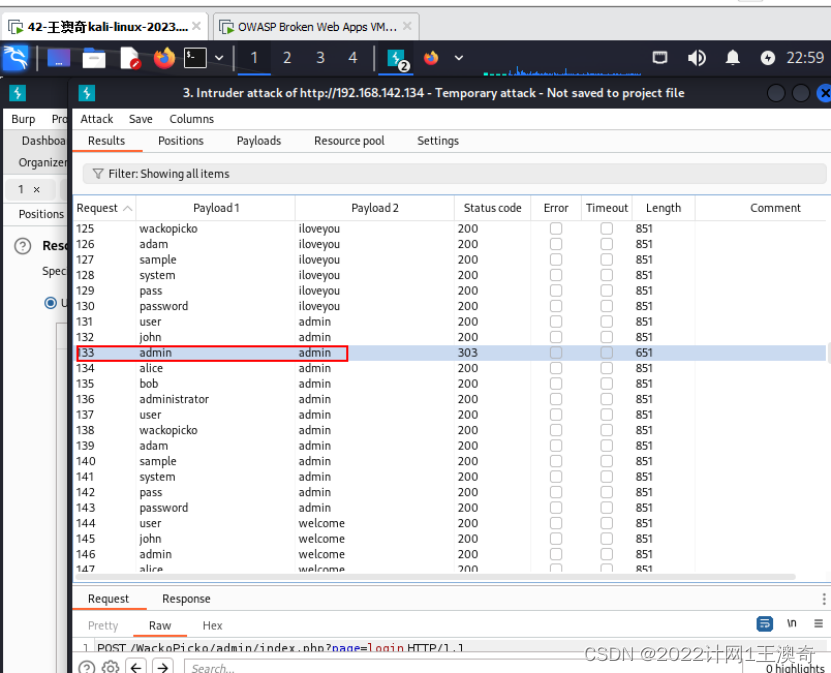Sort by the Payload 1 column header
The width and height of the screenshot is (831, 673).
[x=216, y=208]
